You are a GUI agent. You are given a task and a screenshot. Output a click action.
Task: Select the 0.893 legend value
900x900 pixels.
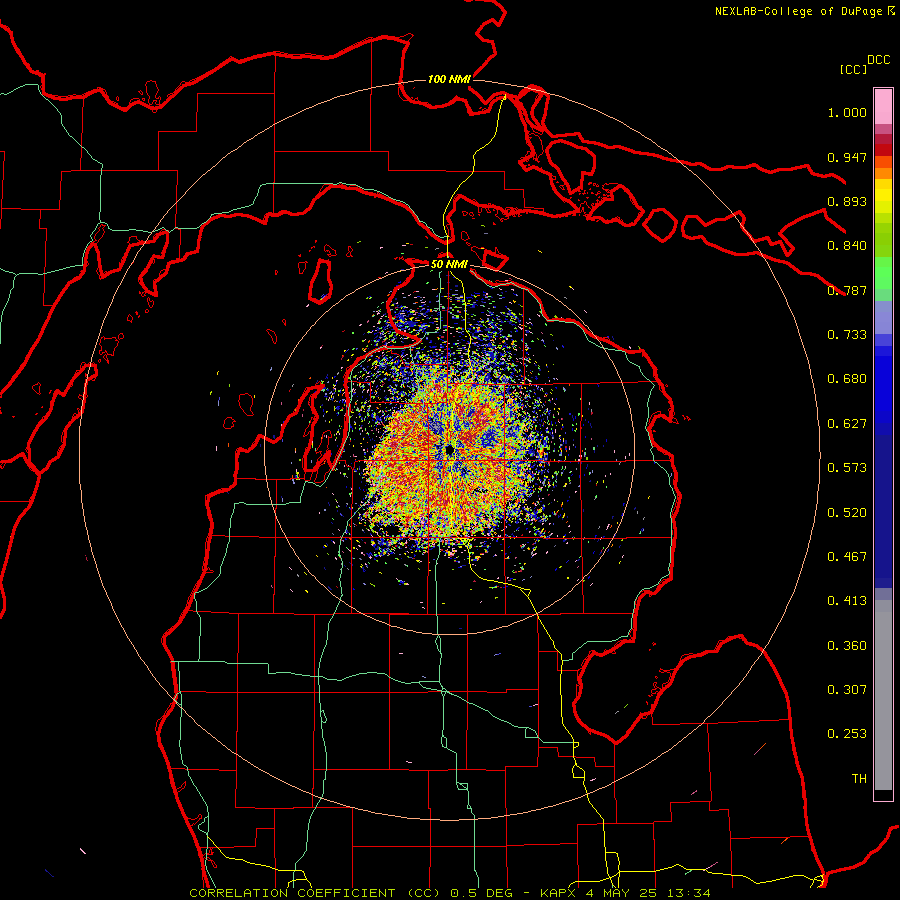[x=847, y=201]
